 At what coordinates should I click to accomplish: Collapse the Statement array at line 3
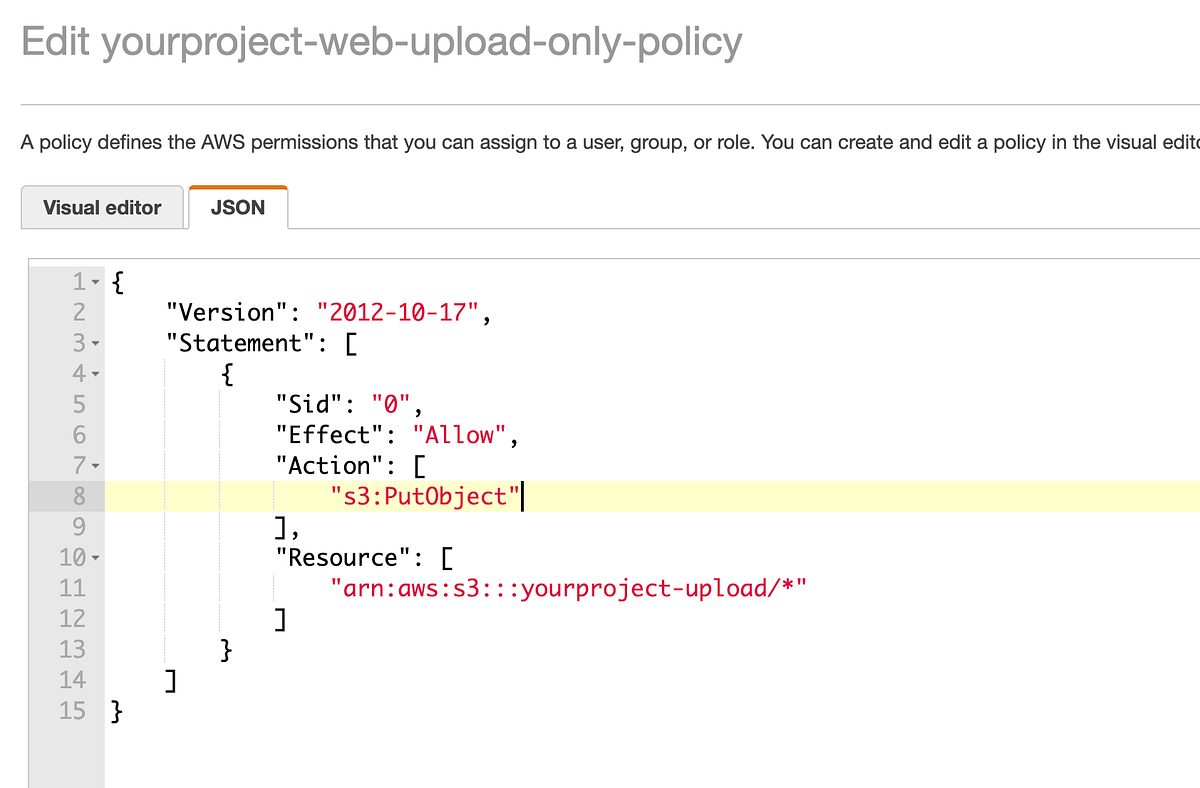tap(94, 342)
